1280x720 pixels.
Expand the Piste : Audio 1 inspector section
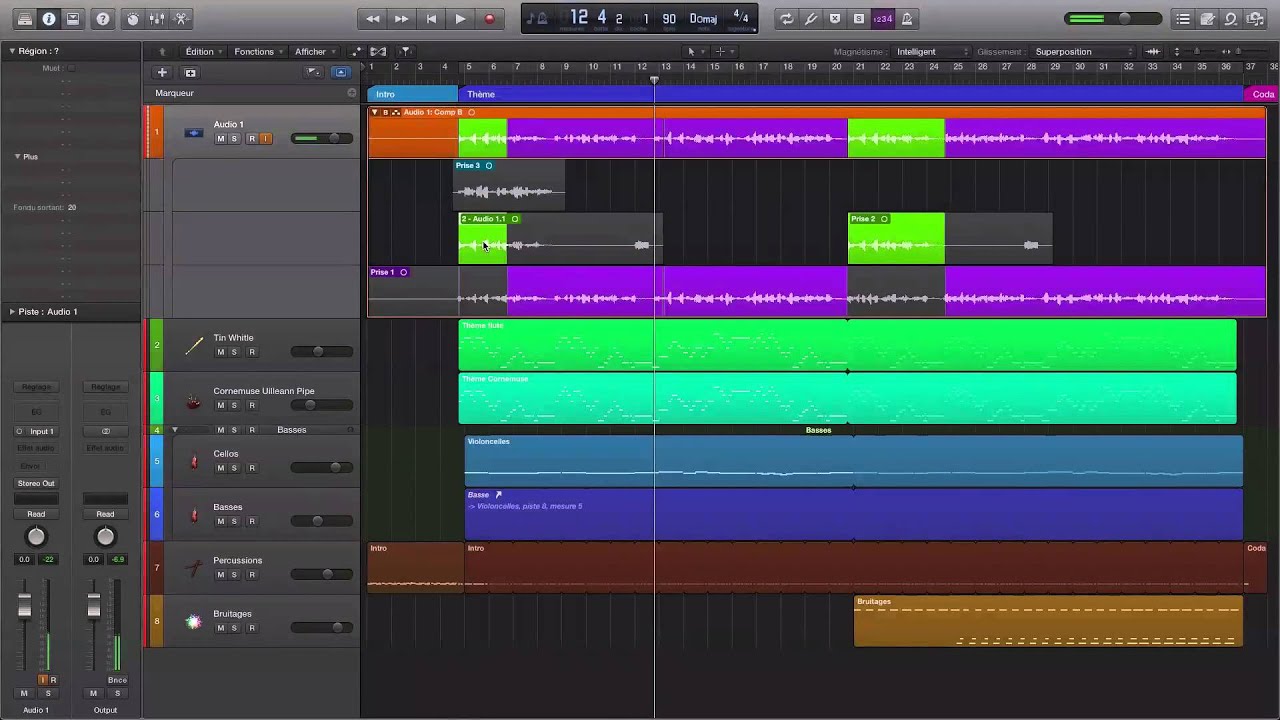tap(12, 312)
